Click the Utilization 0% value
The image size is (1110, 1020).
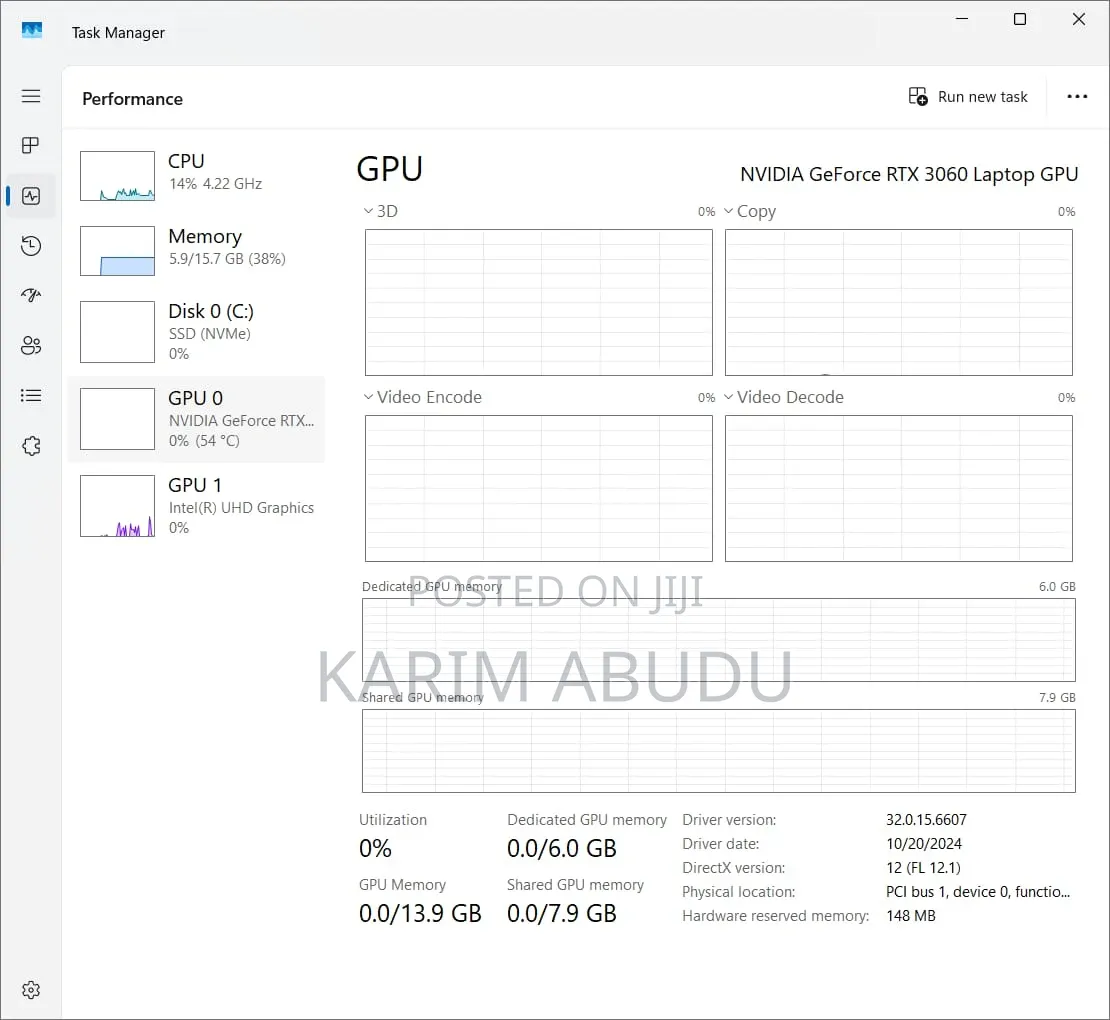click(375, 848)
